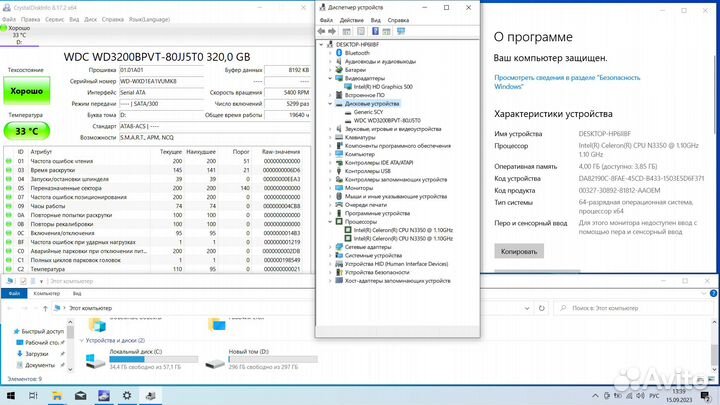
Task: Expand Сетевые адаптеры node
Action: pyautogui.click(x=330, y=247)
